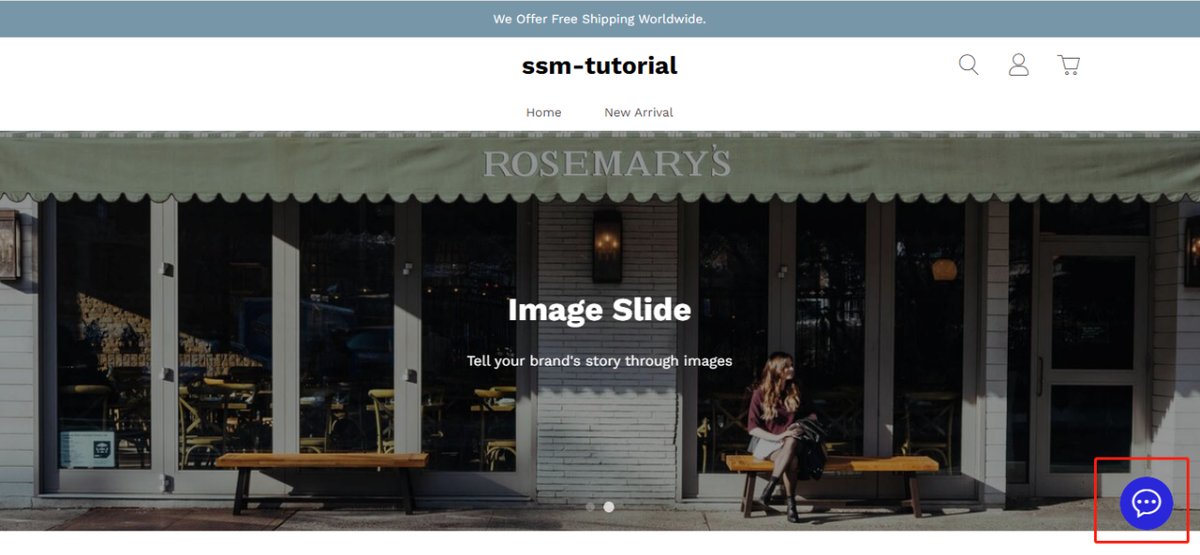The image size is (1200, 555).
Task: Click the free shipping announcement bar
Action: coord(600,19)
